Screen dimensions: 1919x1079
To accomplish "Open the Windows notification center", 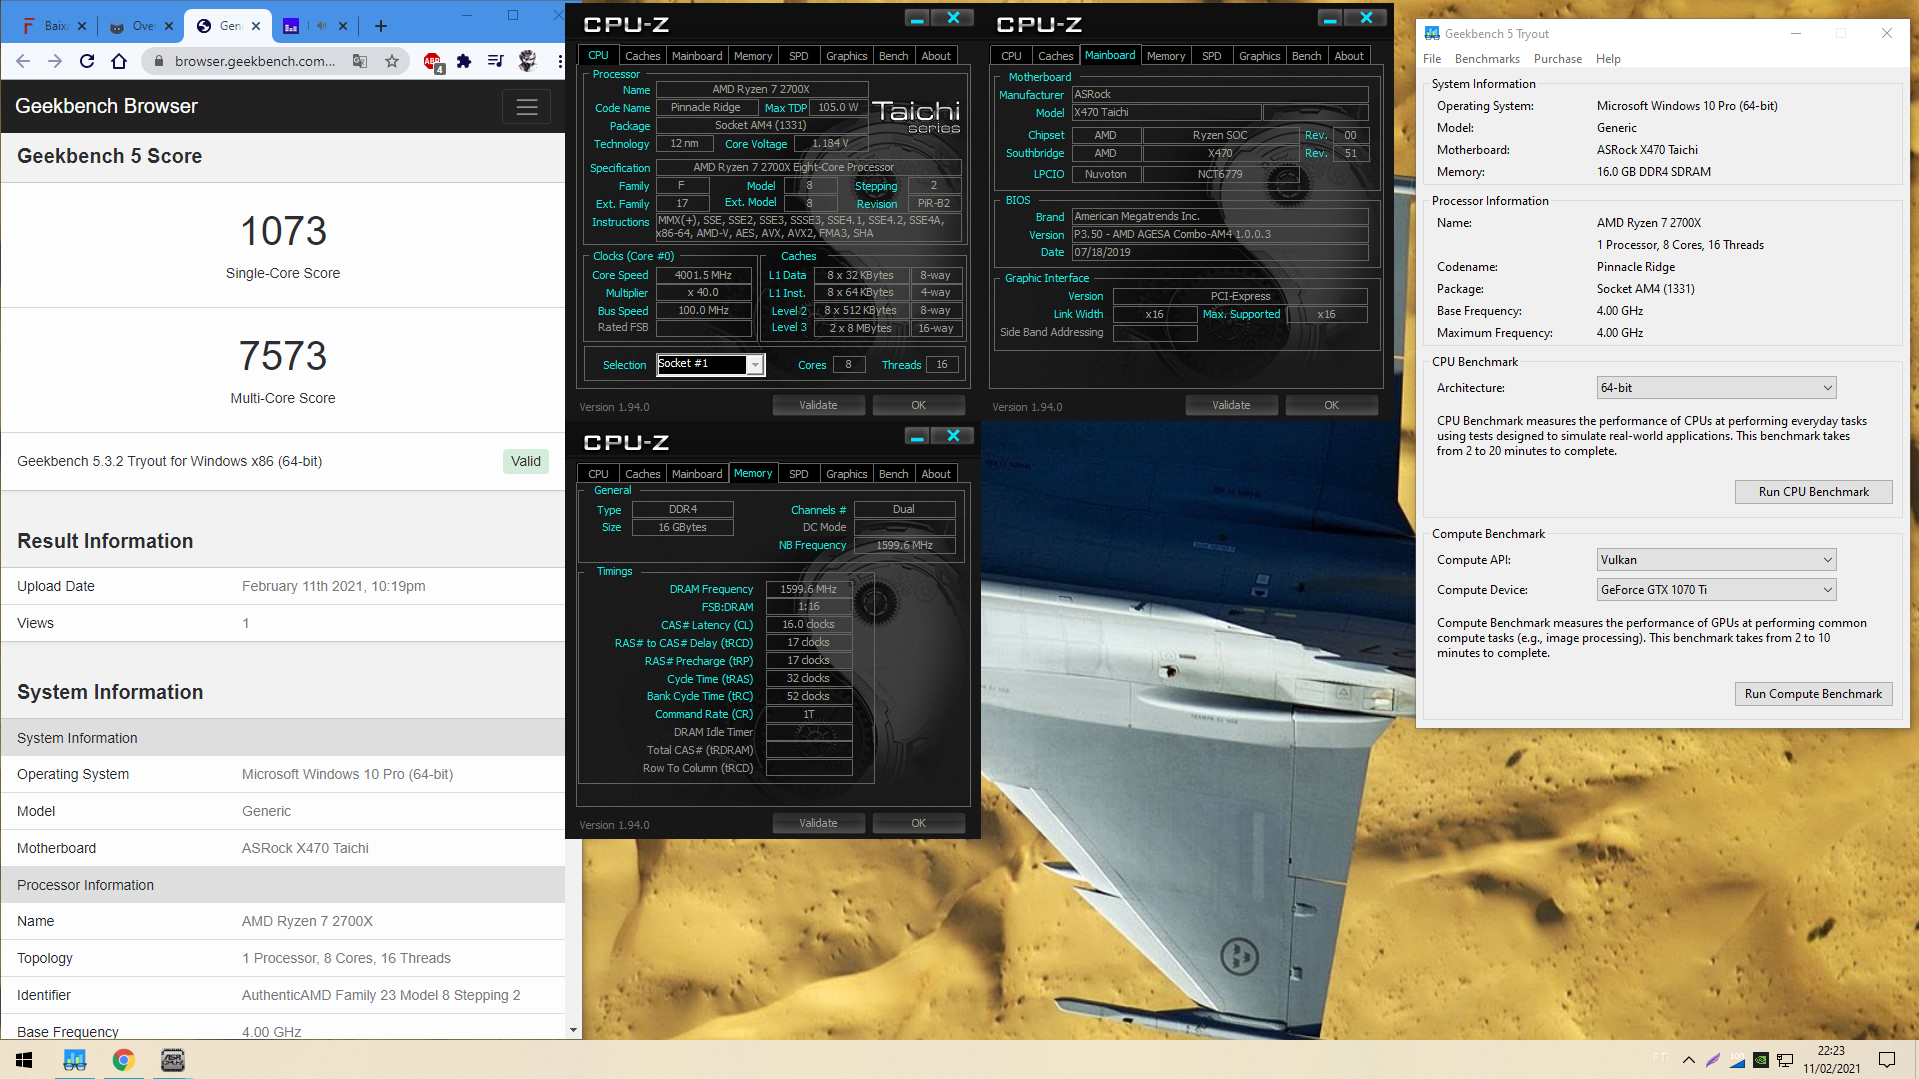I will pyautogui.click(x=1887, y=1060).
